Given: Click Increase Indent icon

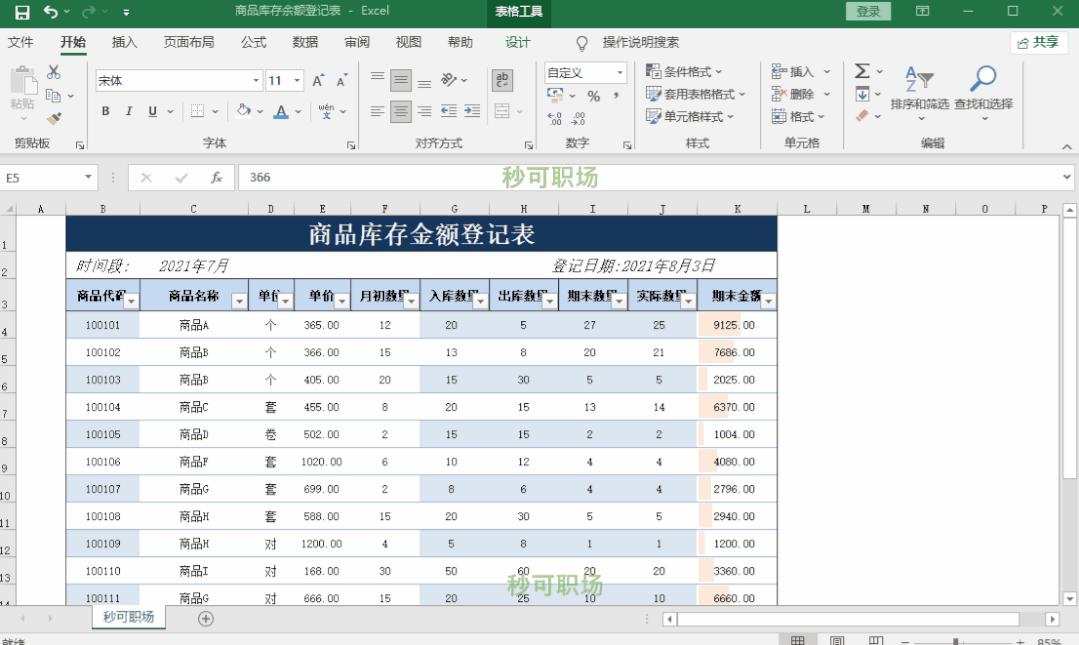Looking at the screenshot, I should coord(472,111).
